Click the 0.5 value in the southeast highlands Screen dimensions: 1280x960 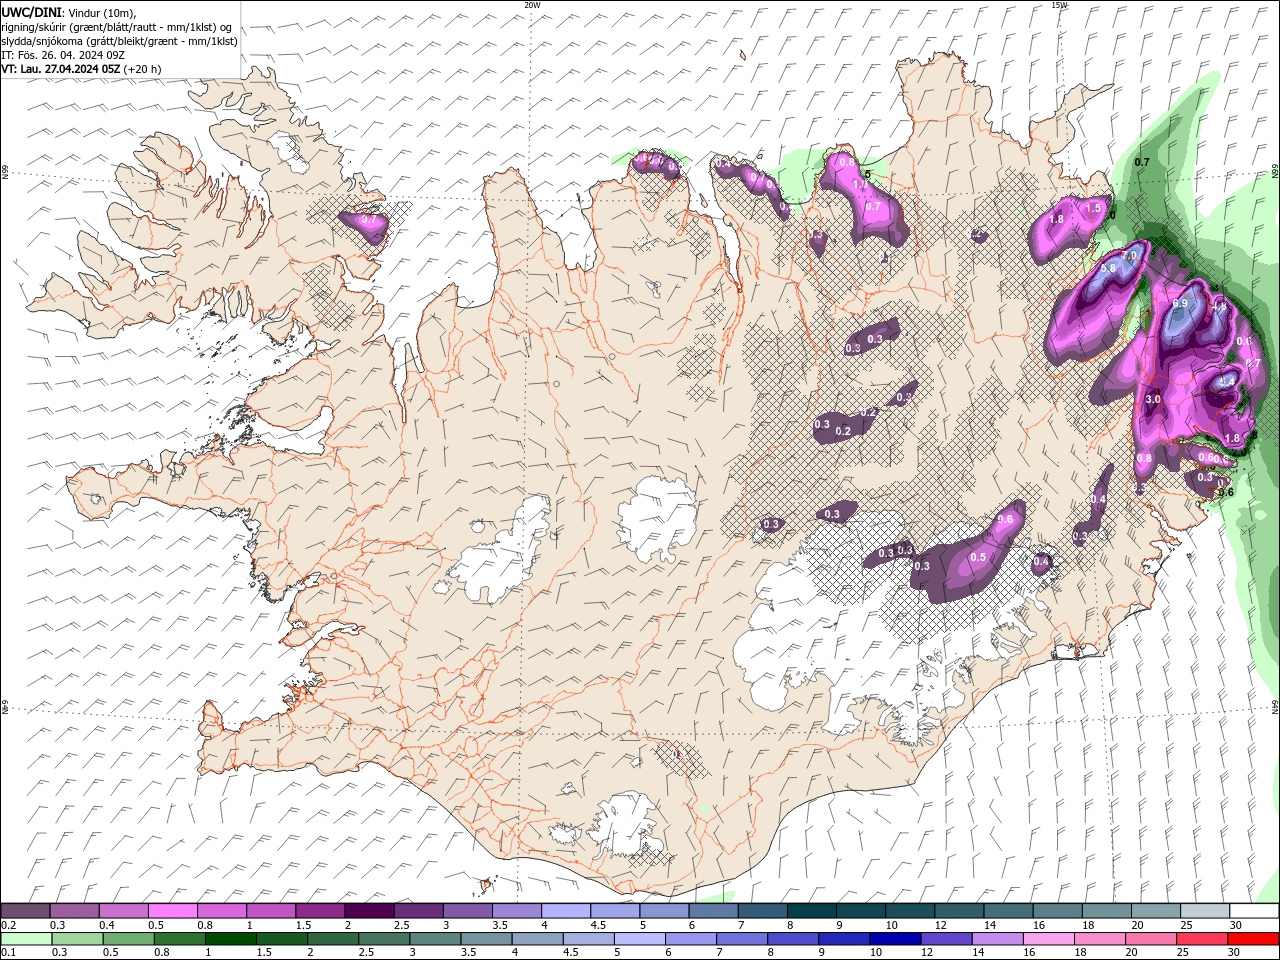978,557
